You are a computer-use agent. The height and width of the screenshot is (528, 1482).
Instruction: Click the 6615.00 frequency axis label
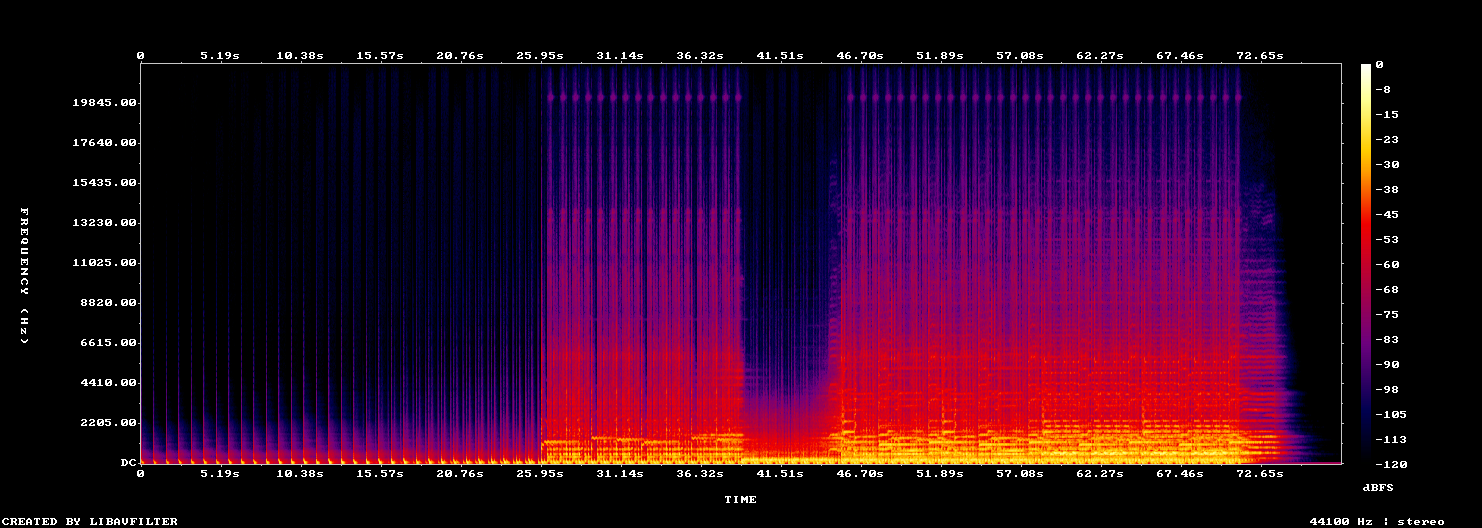108,343
